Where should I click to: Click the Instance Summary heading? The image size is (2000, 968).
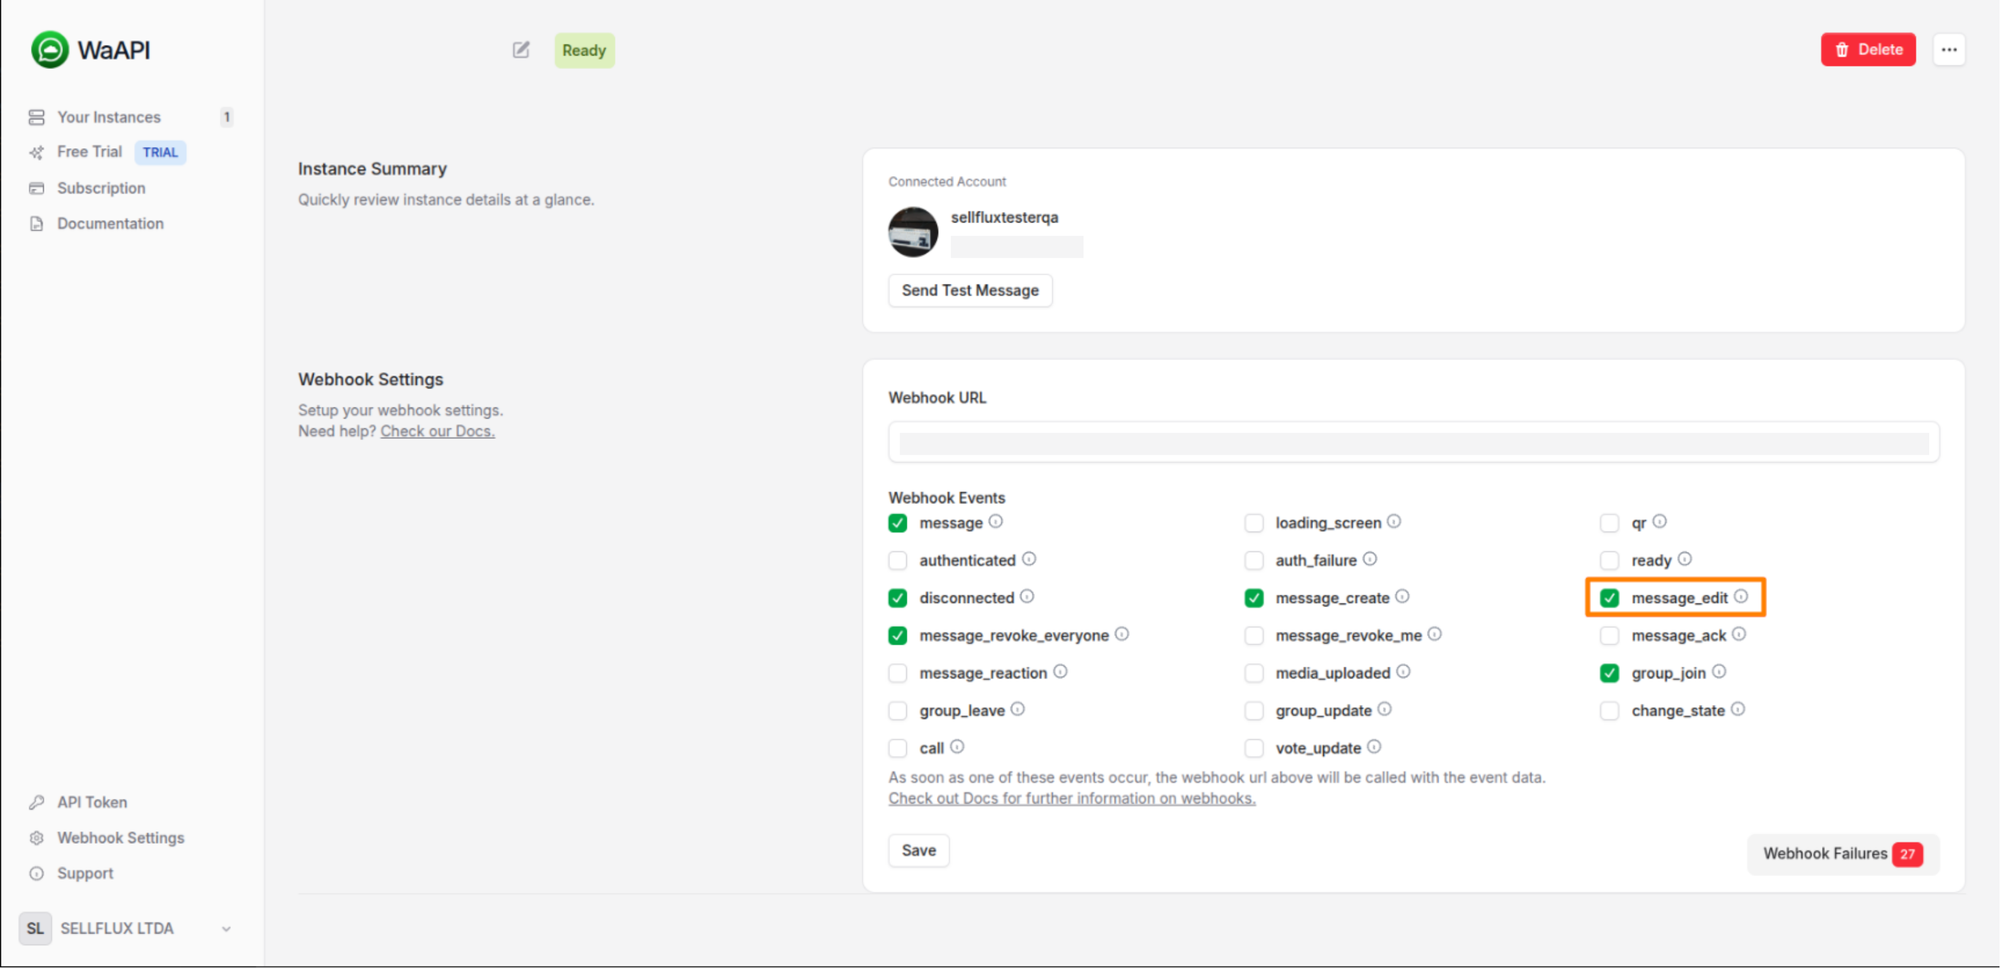click(372, 168)
